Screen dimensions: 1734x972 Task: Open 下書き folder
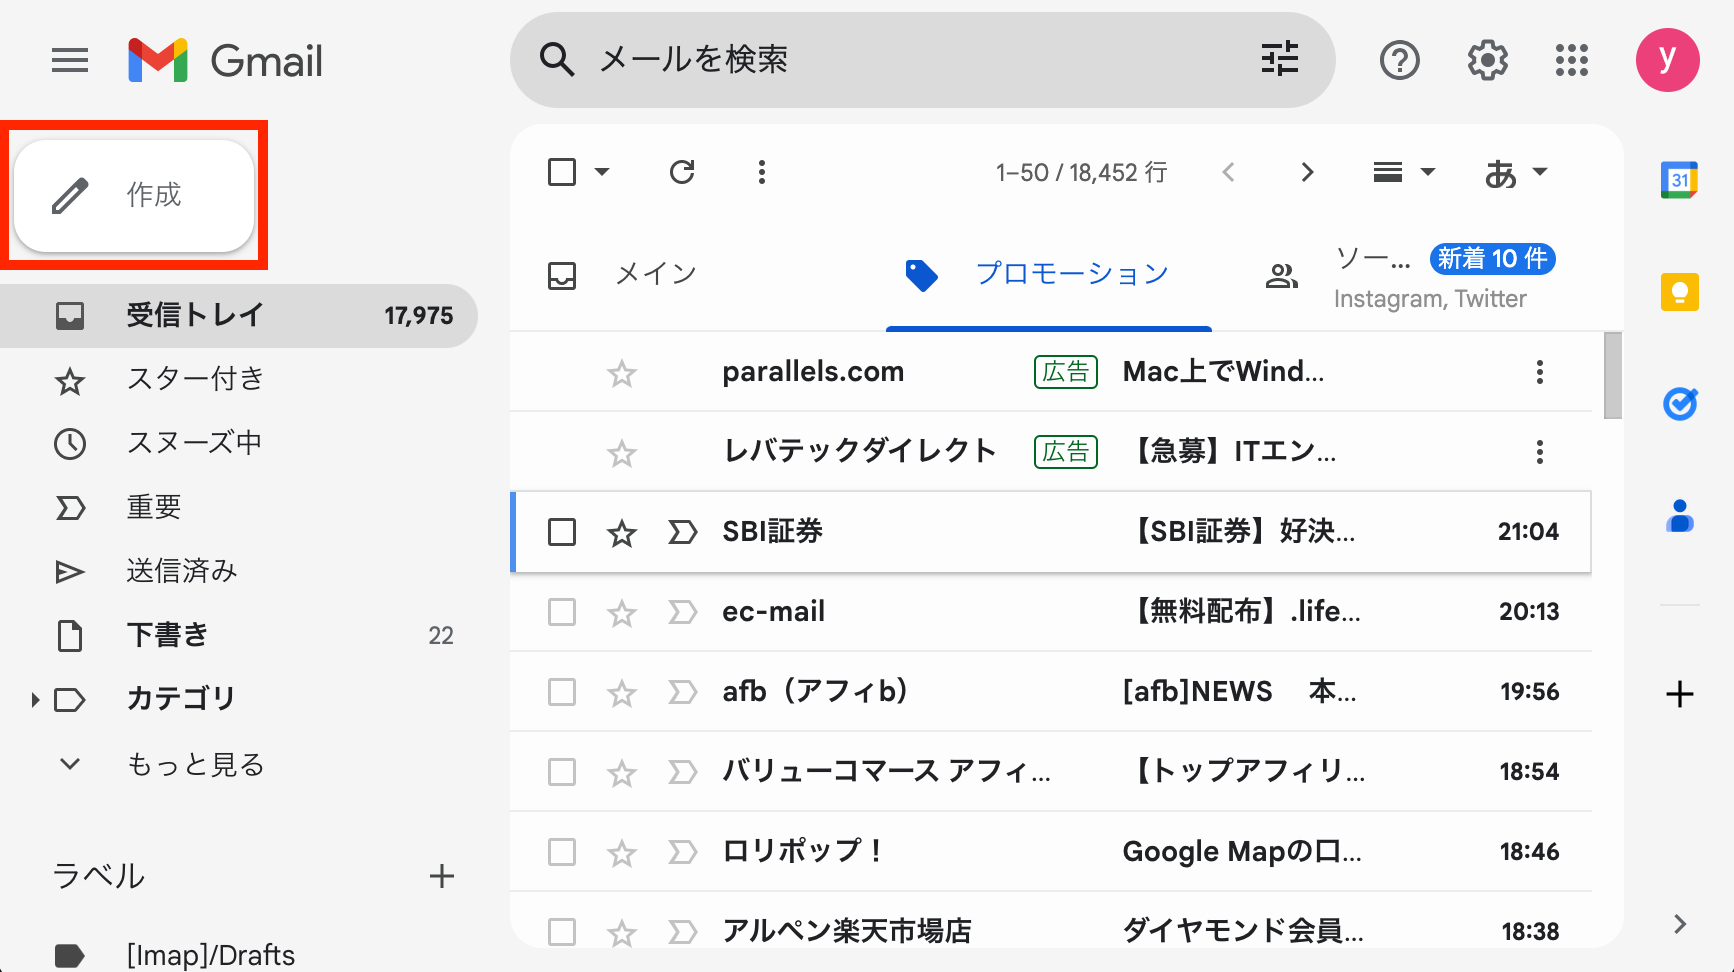pos(238,636)
